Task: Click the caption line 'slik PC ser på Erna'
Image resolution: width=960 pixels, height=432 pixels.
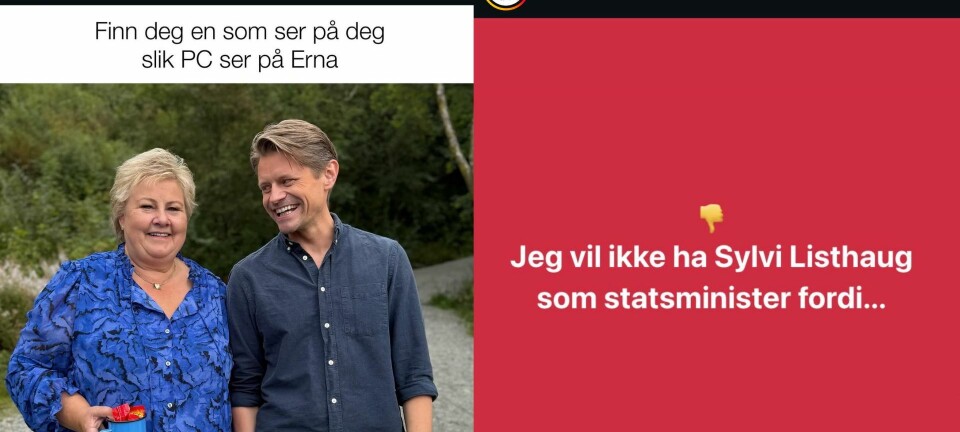Action: pos(239,60)
